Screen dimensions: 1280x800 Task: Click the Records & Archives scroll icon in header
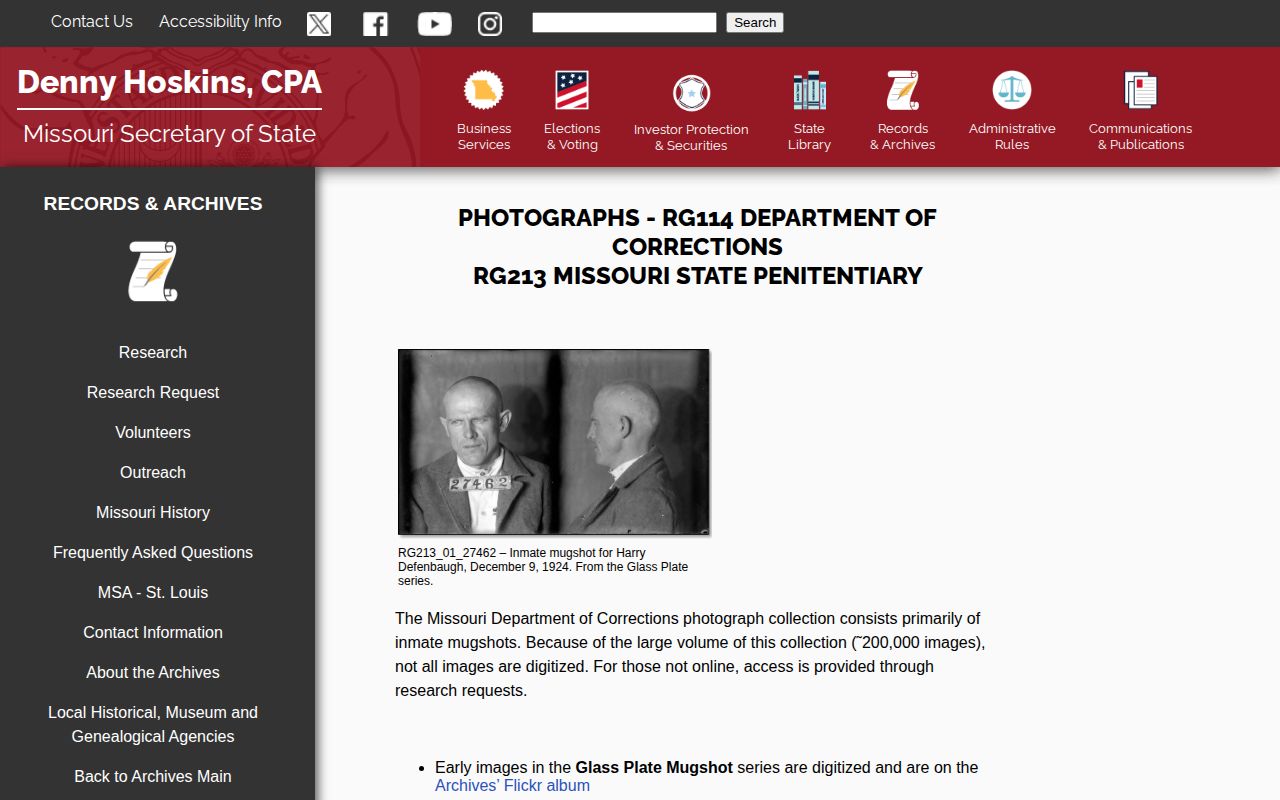pos(902,90)
